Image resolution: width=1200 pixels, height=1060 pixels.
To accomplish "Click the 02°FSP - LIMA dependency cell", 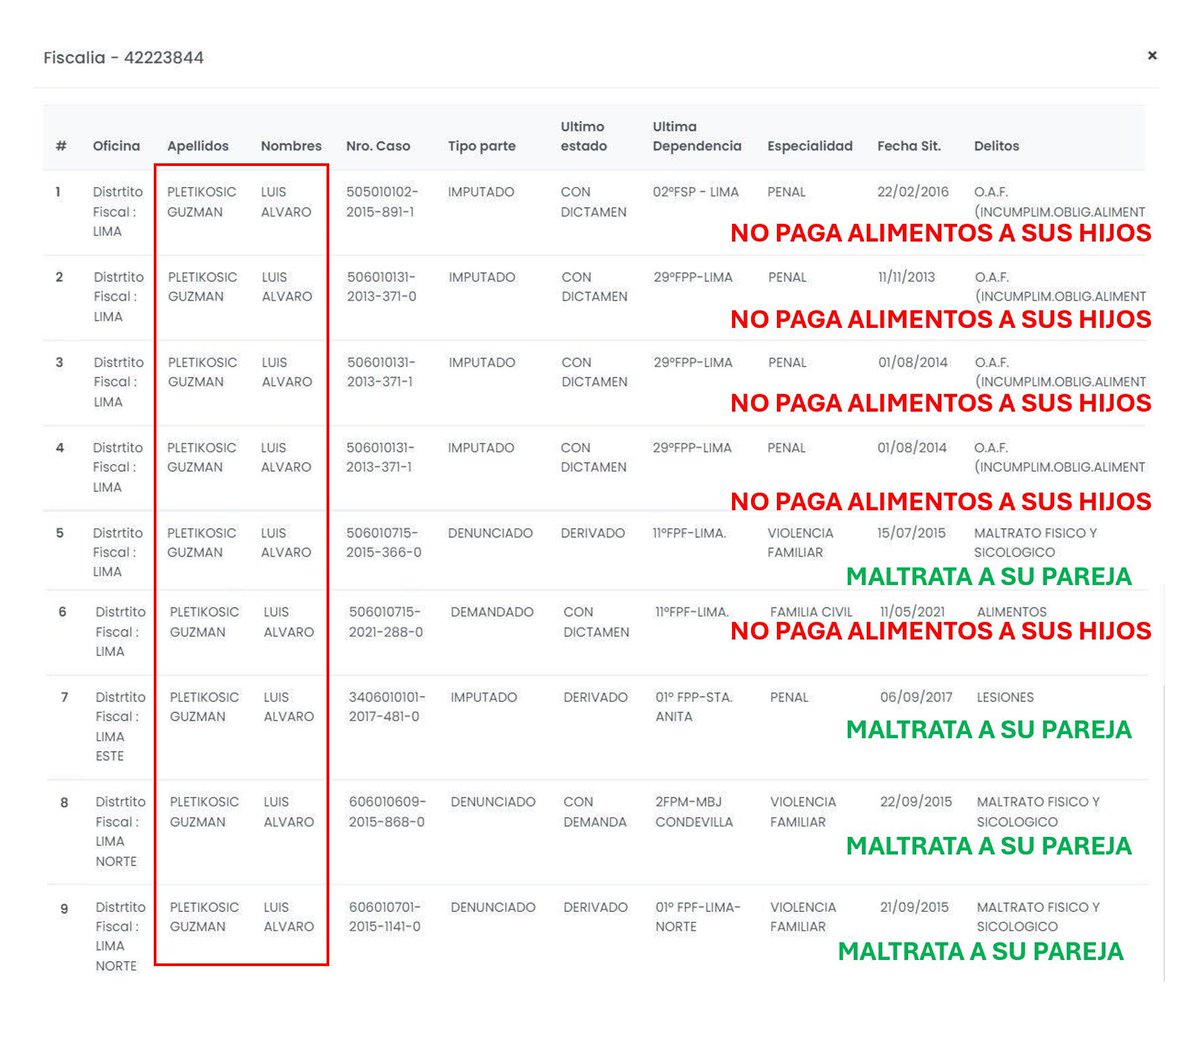I will pos(696,192).
